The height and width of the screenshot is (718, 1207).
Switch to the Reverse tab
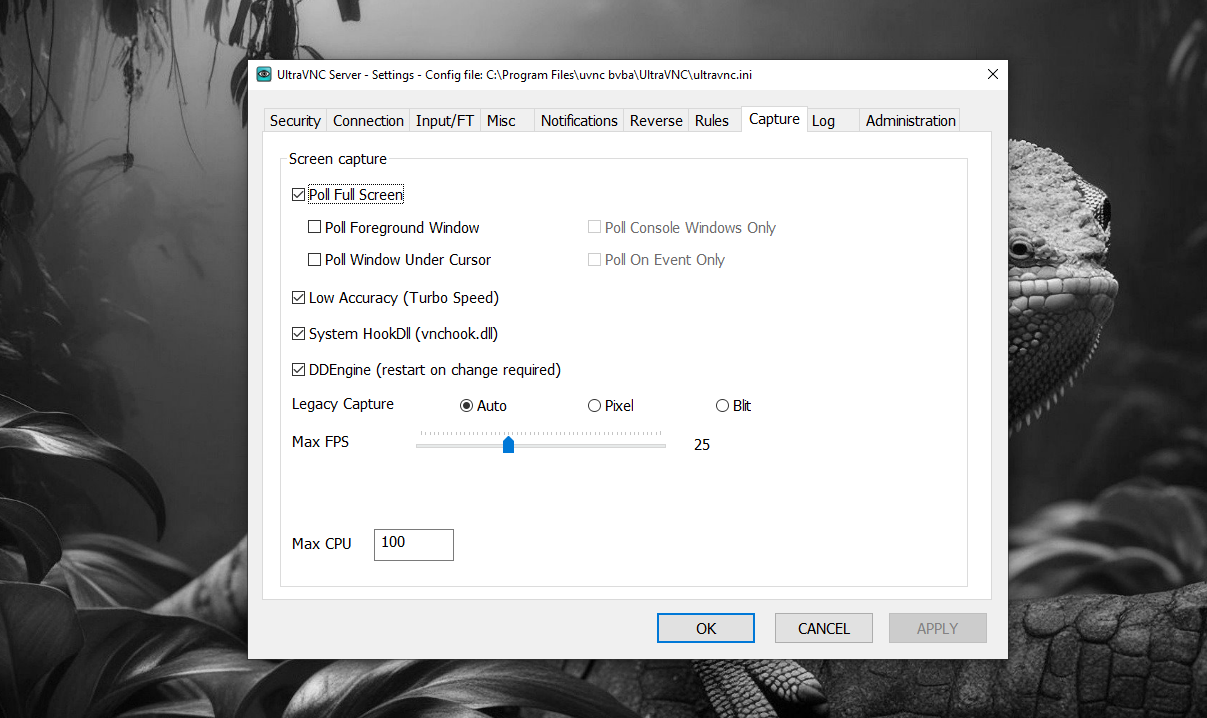click(x=656, y=121)
